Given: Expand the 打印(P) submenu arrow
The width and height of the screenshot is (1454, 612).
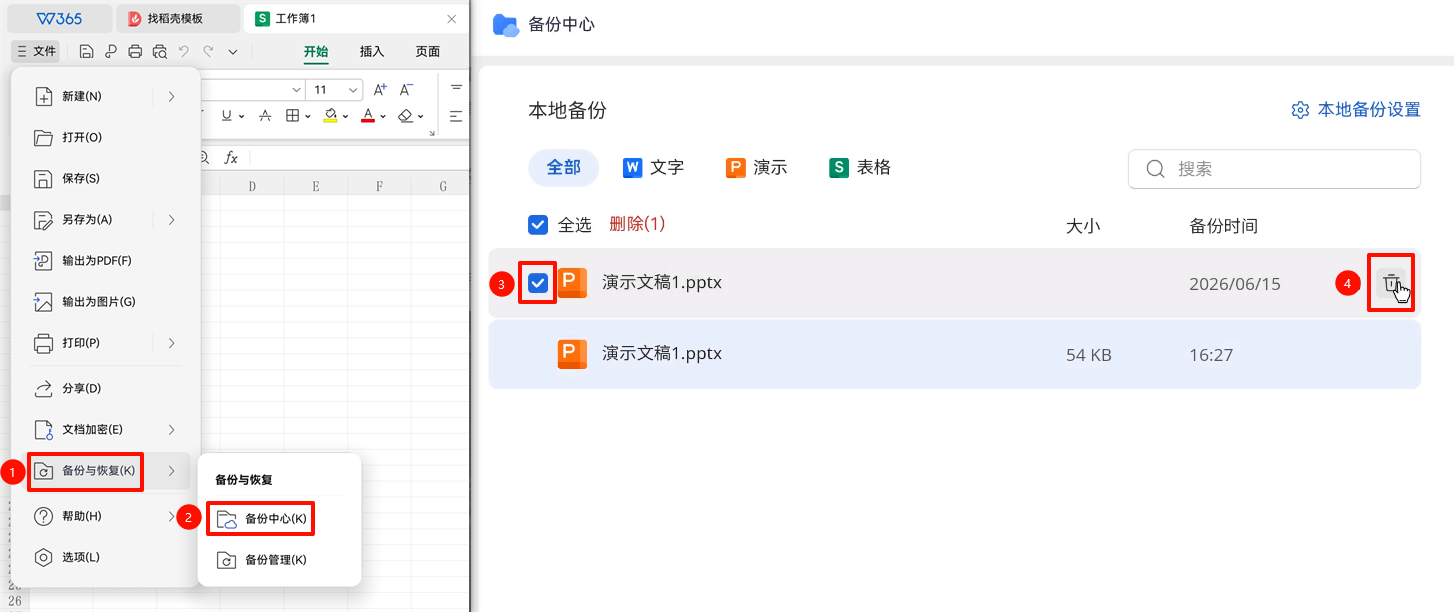Looking at the screenshot, I should coord(172,343).
